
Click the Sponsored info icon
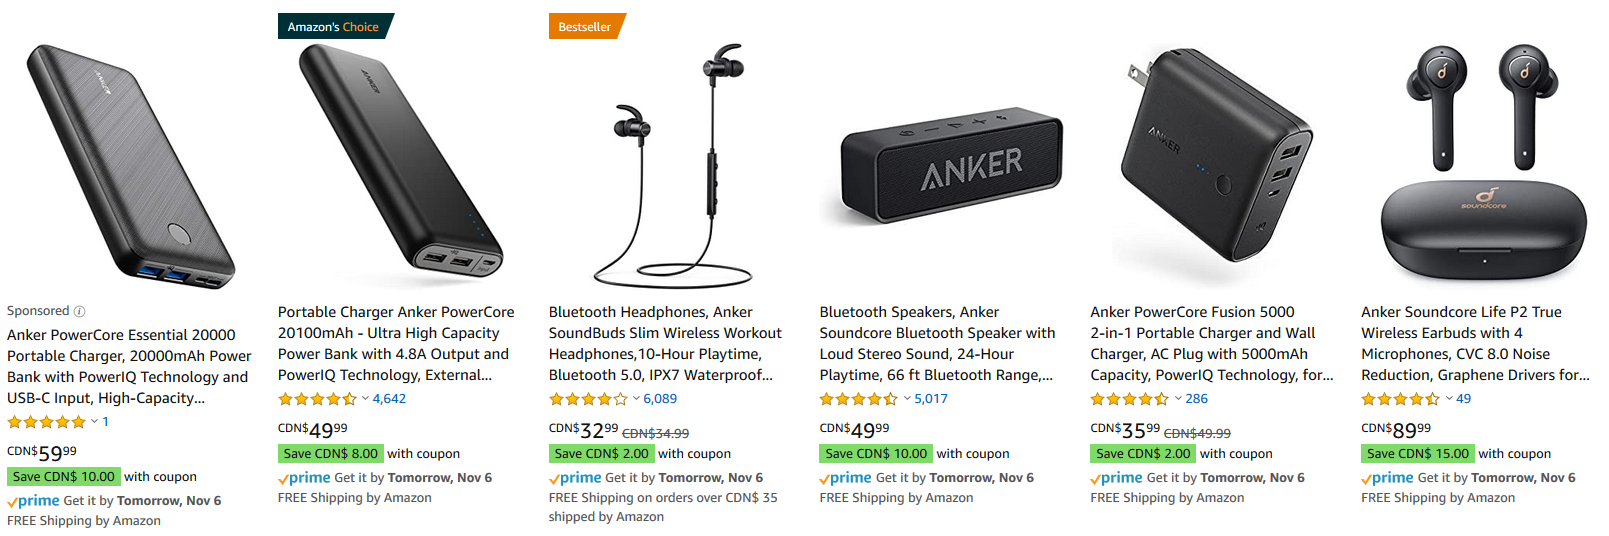[x=80, y=311]
